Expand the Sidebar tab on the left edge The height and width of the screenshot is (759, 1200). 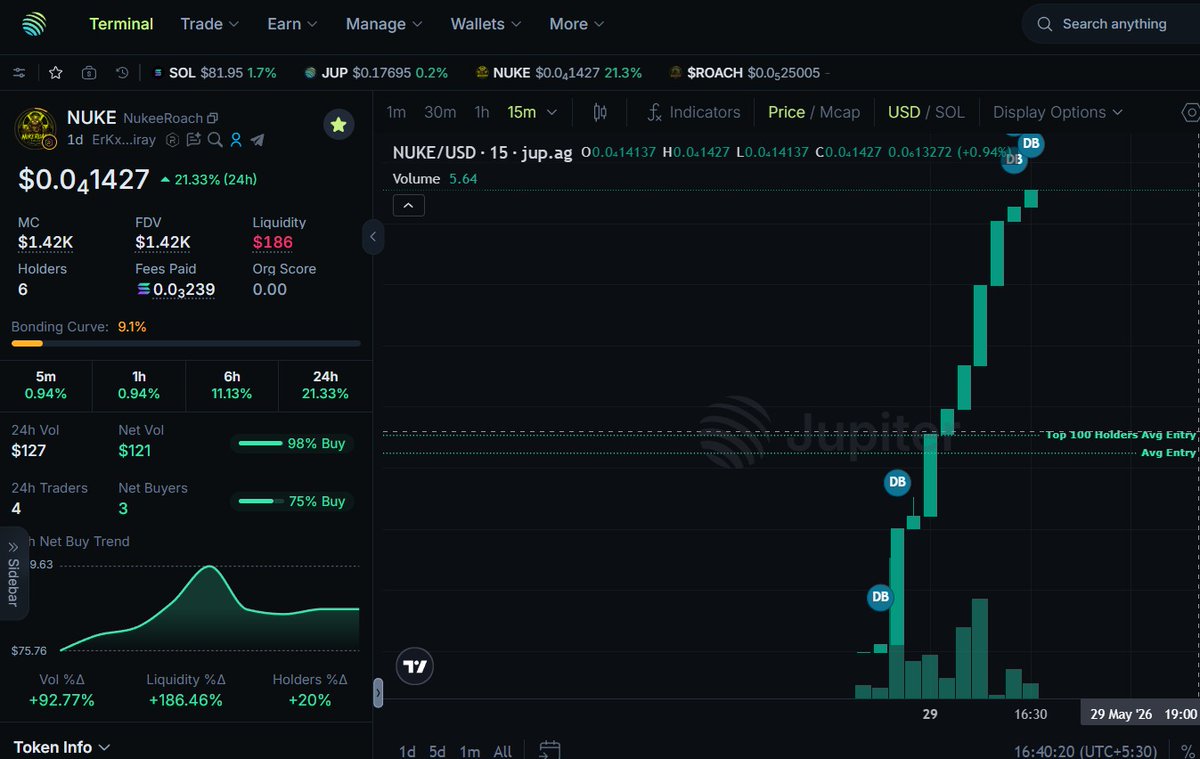click(x=13, y=574)
